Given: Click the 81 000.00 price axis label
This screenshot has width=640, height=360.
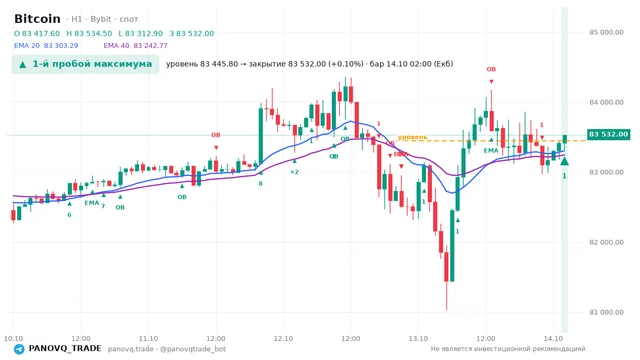Looking at the screenshot, I should tap(606, 312).
